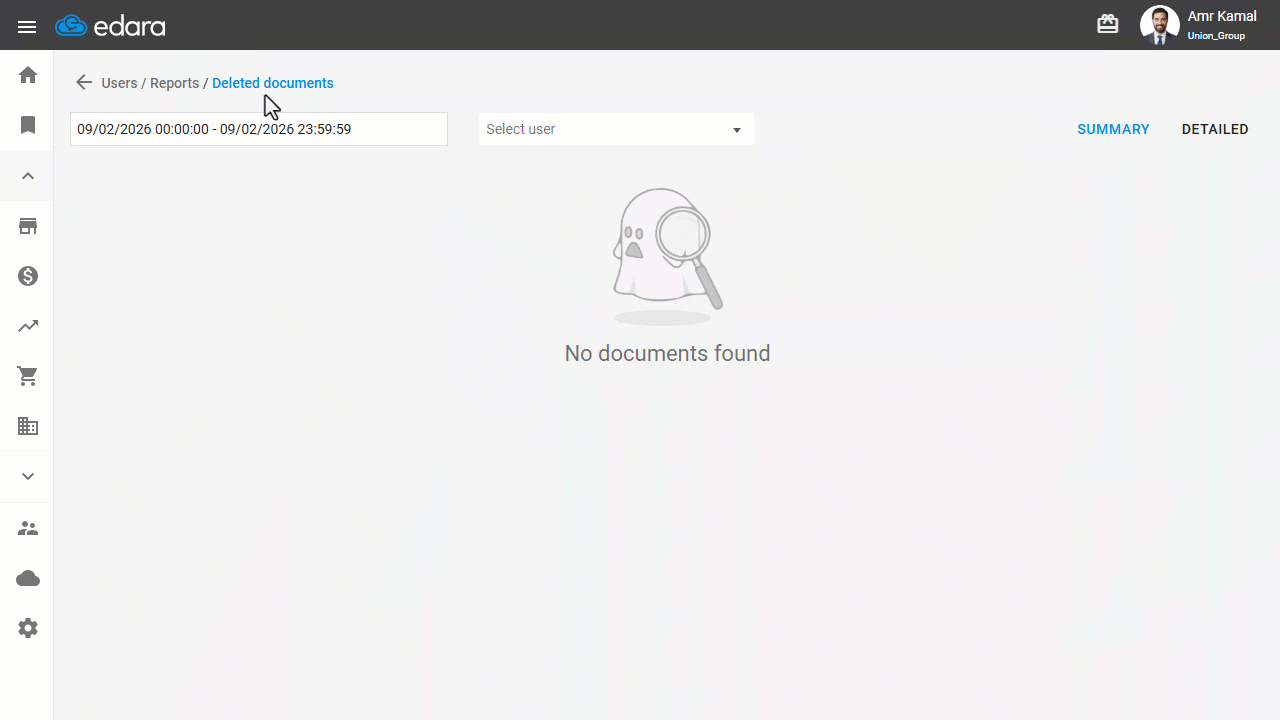Click the Union_Group organization label
Image resolution: width=1280 pixels, height=720 pixels.
pyautogui.click(x=1216, y=36)
